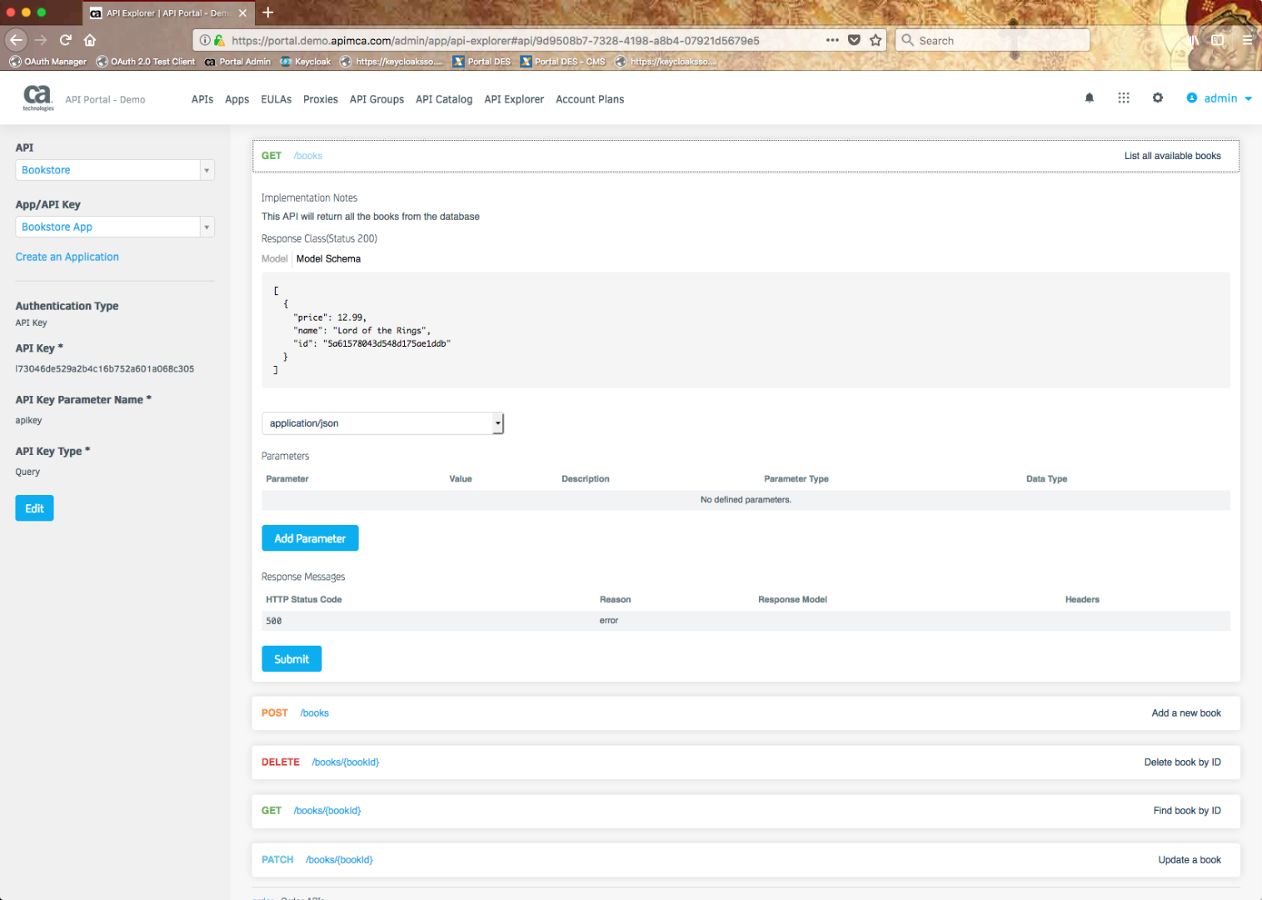
Task: Expand the GET /books/{bookId} operation
Action: tap(745, 810)
